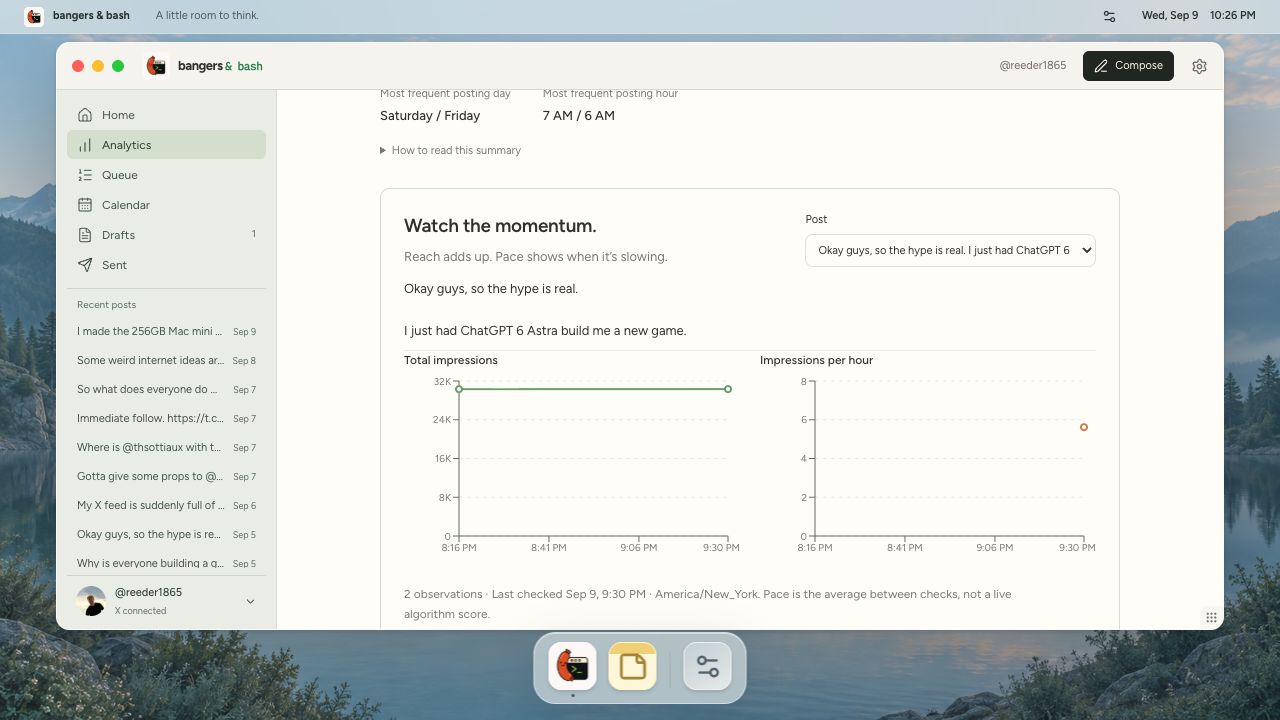Click the bangers & bash menu bar title
This screenshot has height=720, width=1280.
coord(91,16)
